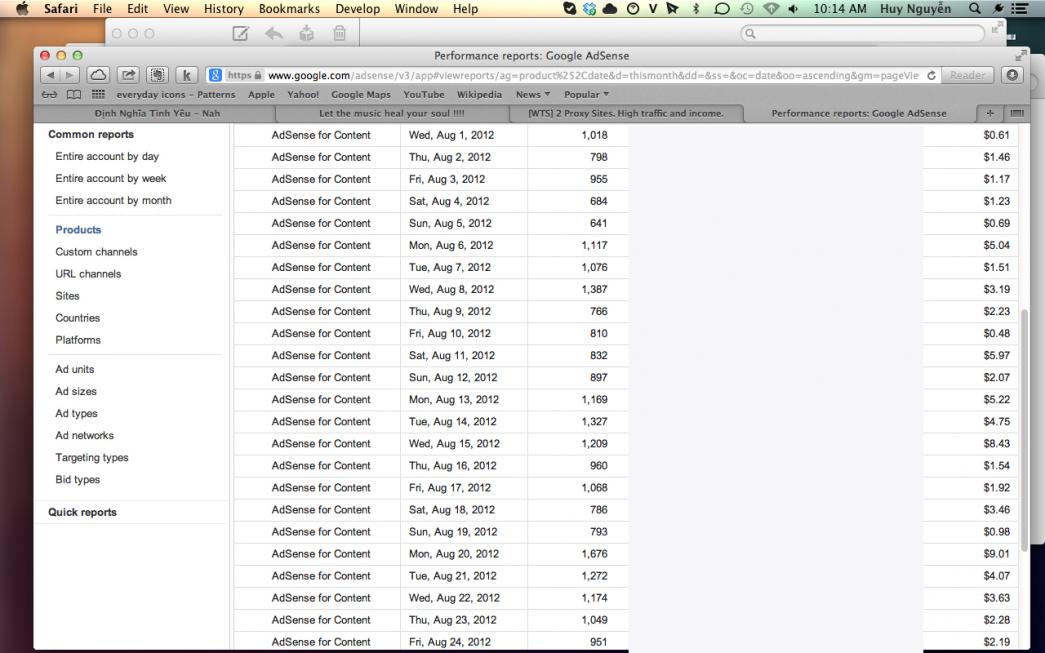Open the Bookmarks menu
The width and height of the screenshot is (1045, 653).
click(x=289, y=9)
